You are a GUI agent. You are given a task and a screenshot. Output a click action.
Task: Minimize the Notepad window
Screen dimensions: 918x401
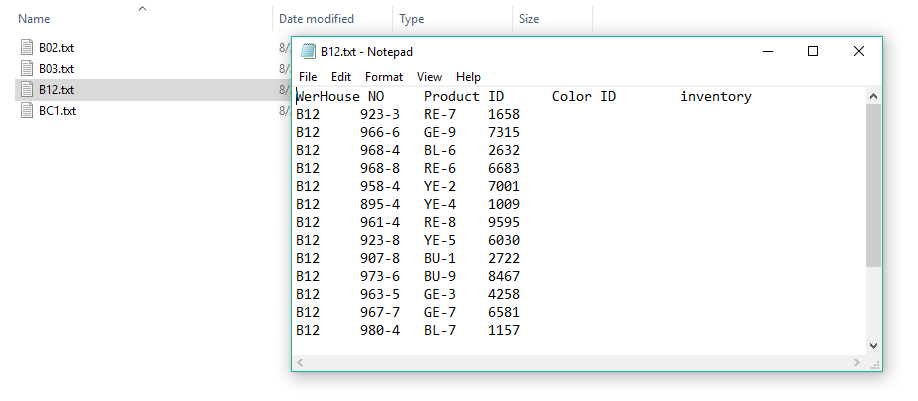[x=769, y=52]
